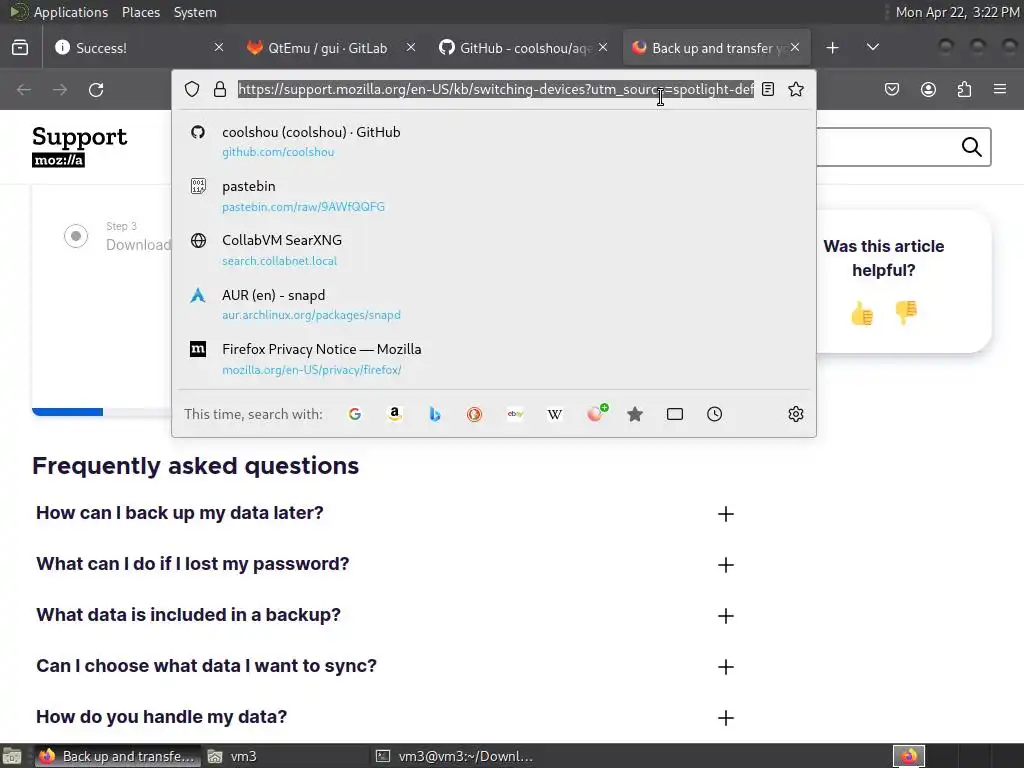This screenshot has height=768, width=1024.
Task: Click thumbs down not helpful icon
Action: pyautogui.click(x=906, y=313)
